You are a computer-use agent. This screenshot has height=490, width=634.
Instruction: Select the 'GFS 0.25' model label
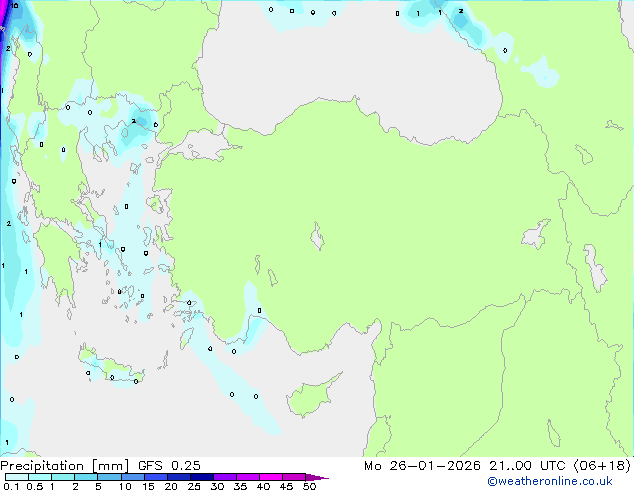169,466
